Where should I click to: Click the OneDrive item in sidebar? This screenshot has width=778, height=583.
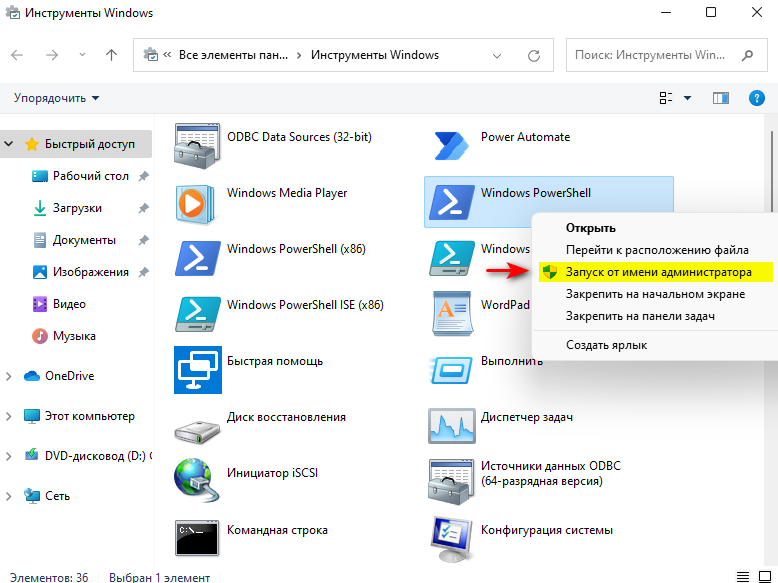pyautogui.click(x=69, y=376)
